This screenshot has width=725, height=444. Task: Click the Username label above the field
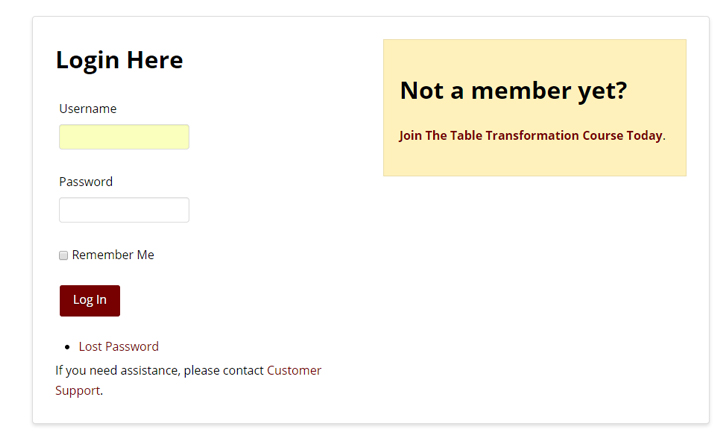tap(87, 109)
